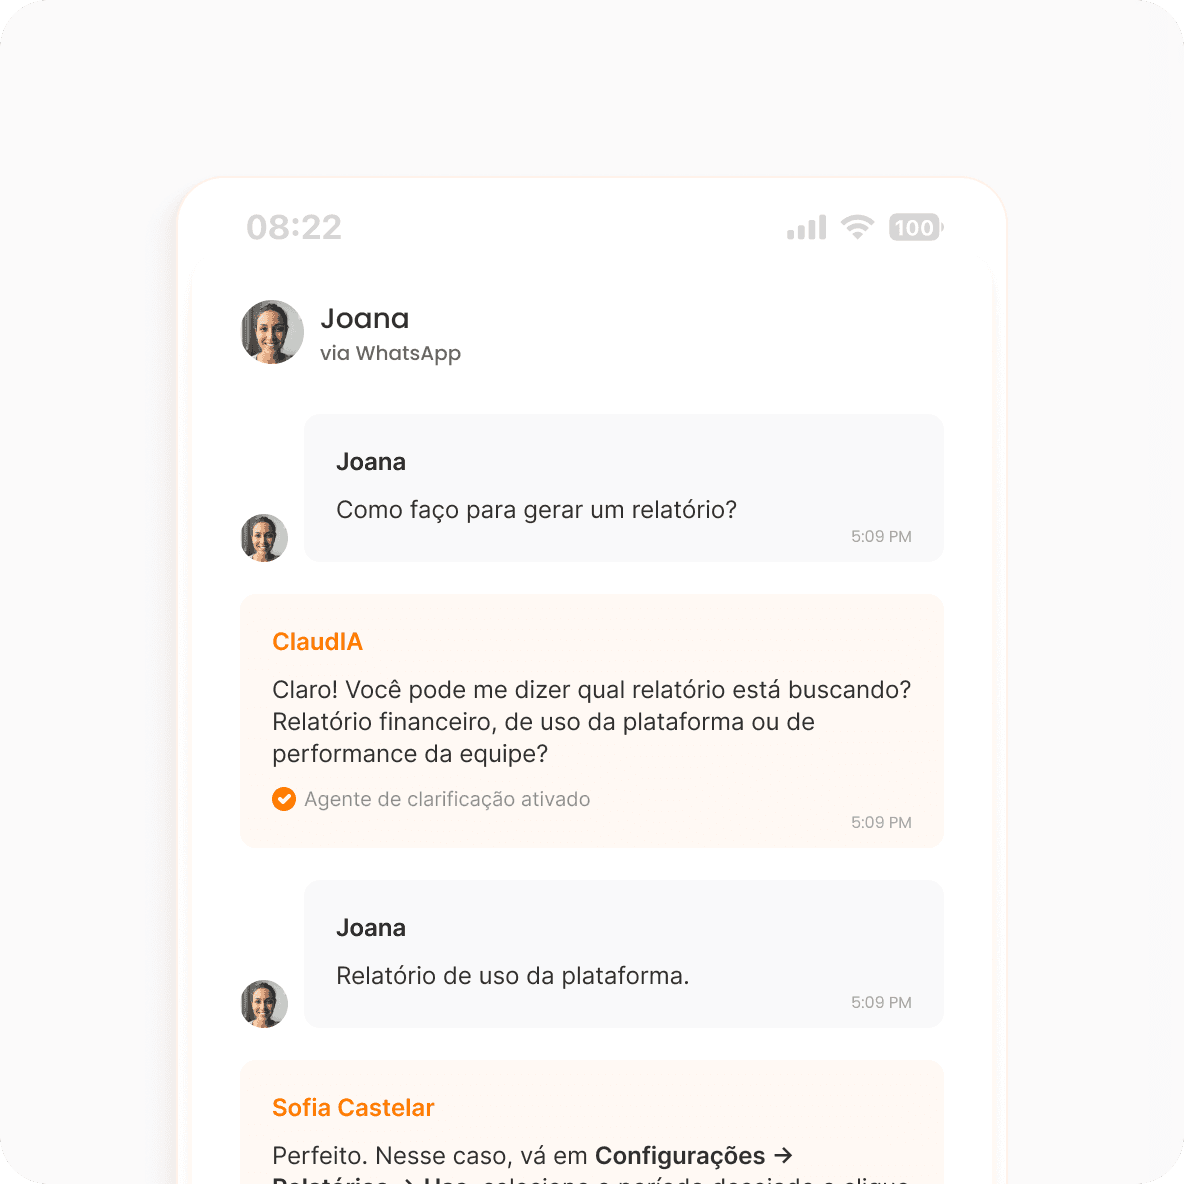The height and width of the screenshot is (1184, 1184).
Task: Select the message Como faço para gerar um relatório
Action: pos(536,510)
